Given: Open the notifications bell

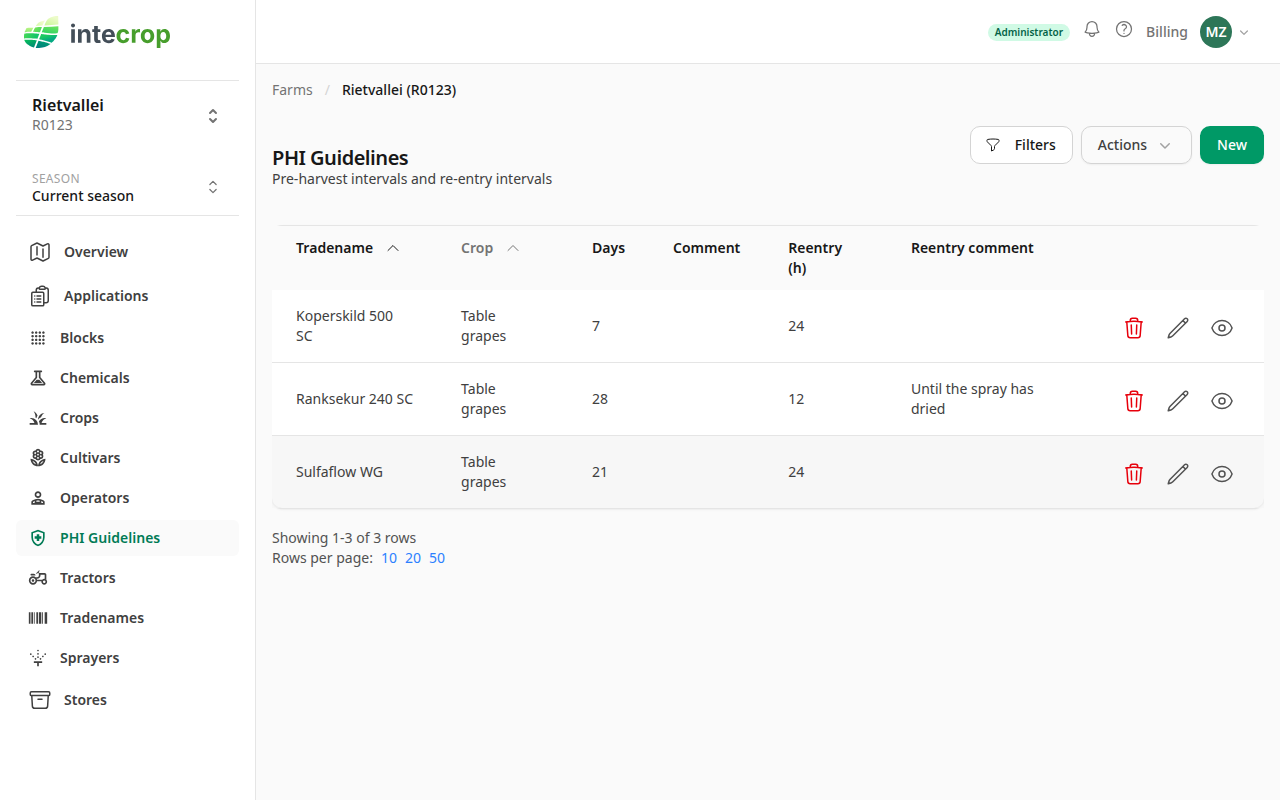Looking at the screenshot, I should tap(1092, 30).
